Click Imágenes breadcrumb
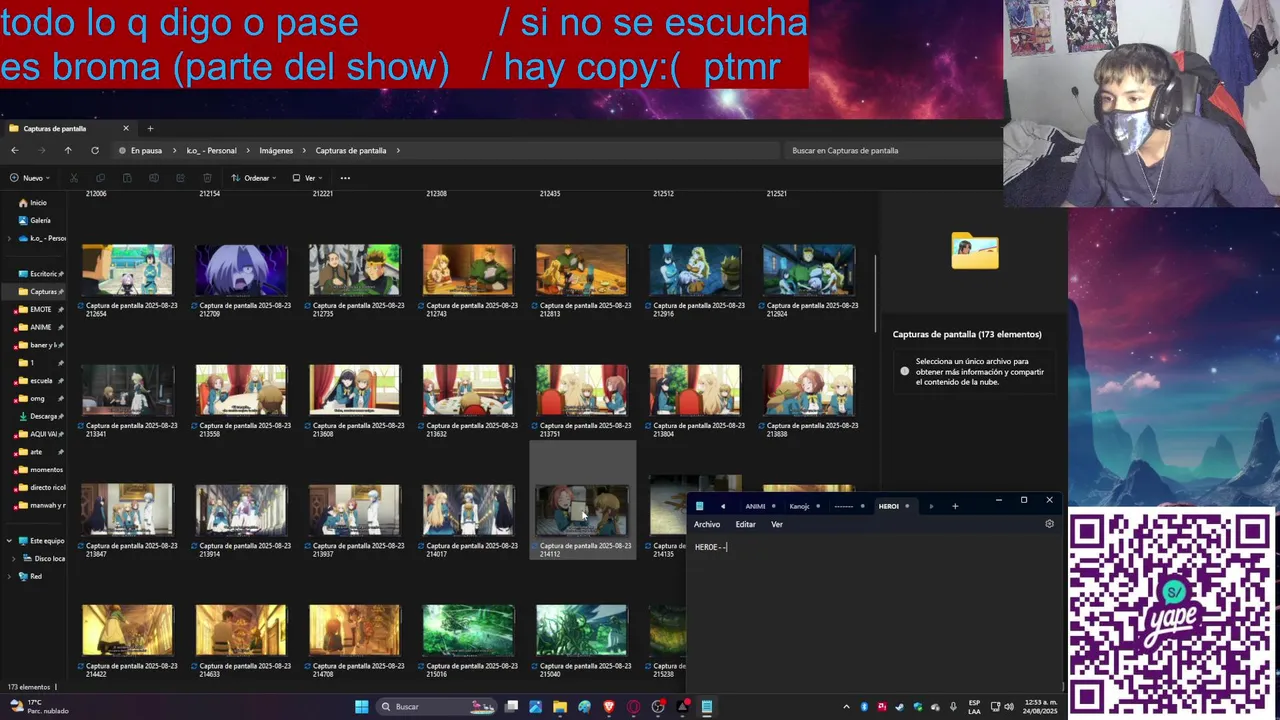Image resolution: width=1280 pixels, height=720 pixels. coord(276,150)
